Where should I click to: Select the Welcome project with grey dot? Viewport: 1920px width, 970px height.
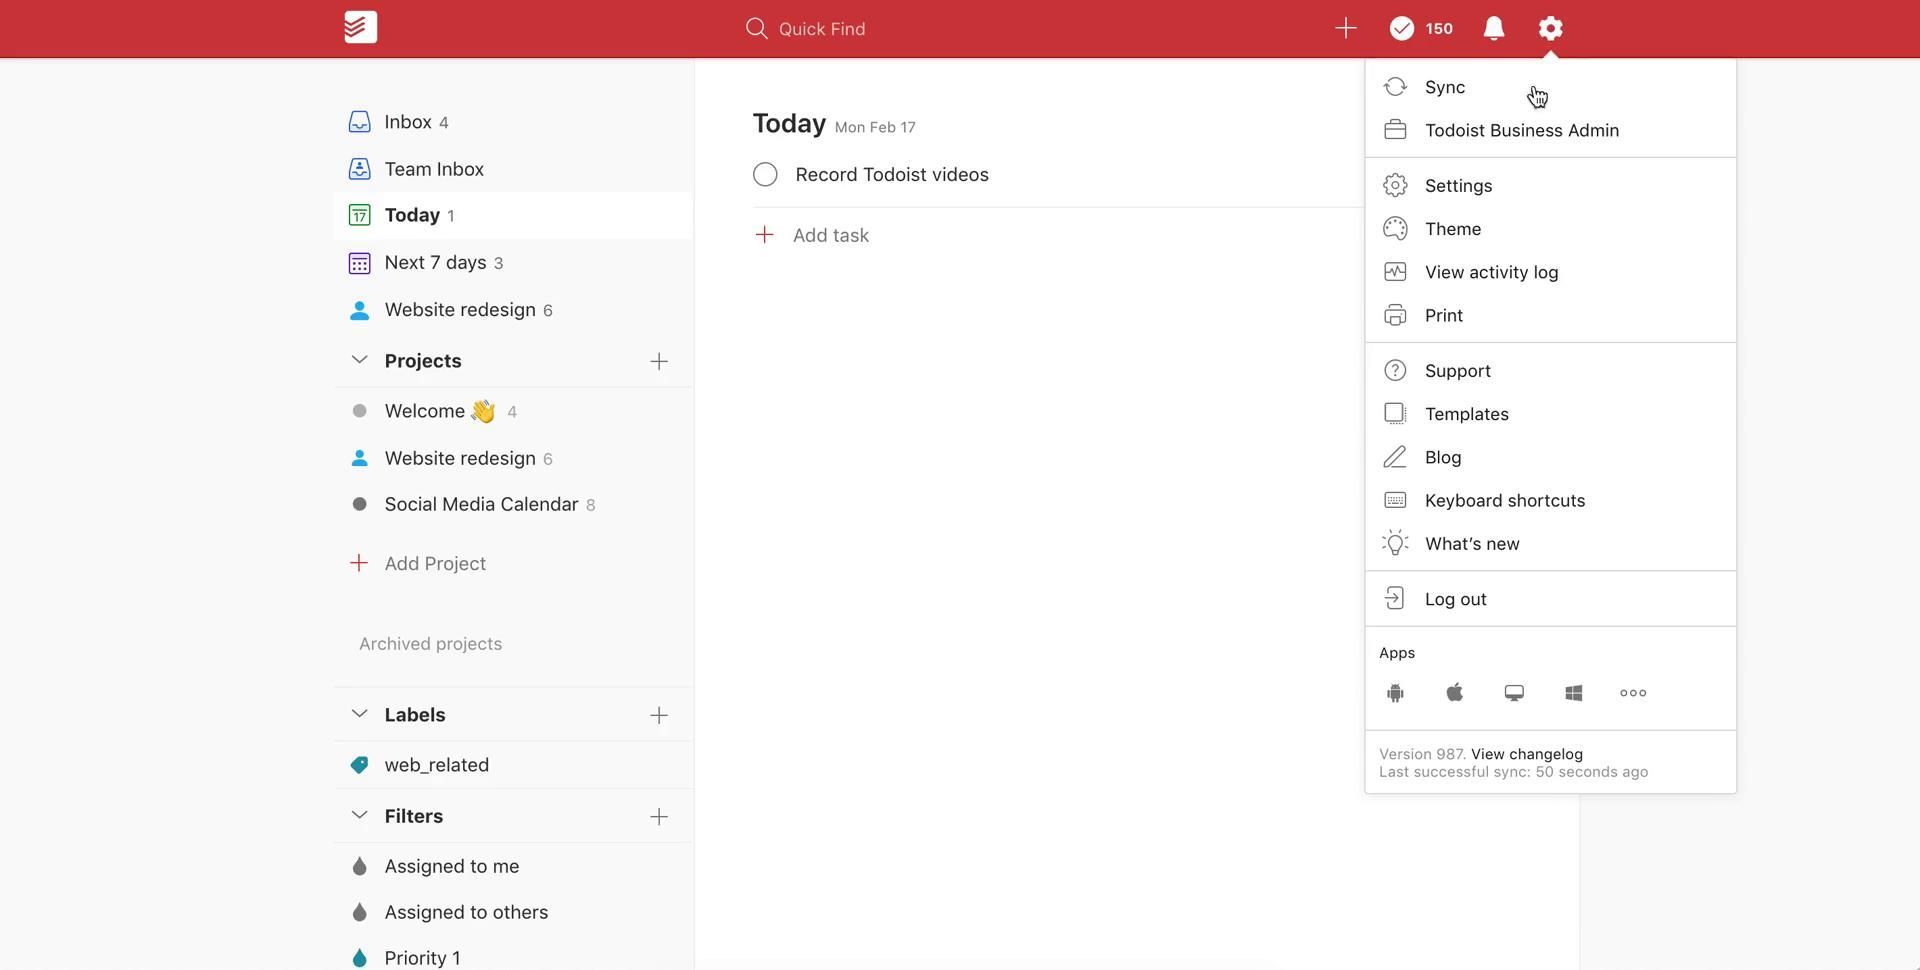(x=425, y=412)
